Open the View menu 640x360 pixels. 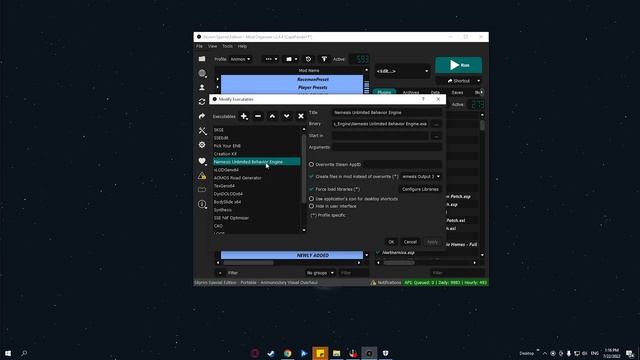212,46
